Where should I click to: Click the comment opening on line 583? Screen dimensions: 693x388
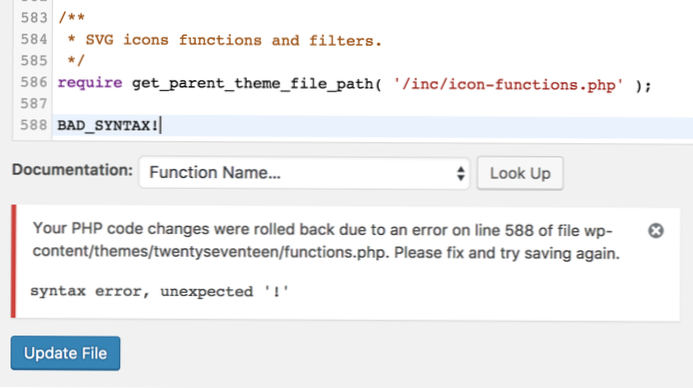pos(71,18)
